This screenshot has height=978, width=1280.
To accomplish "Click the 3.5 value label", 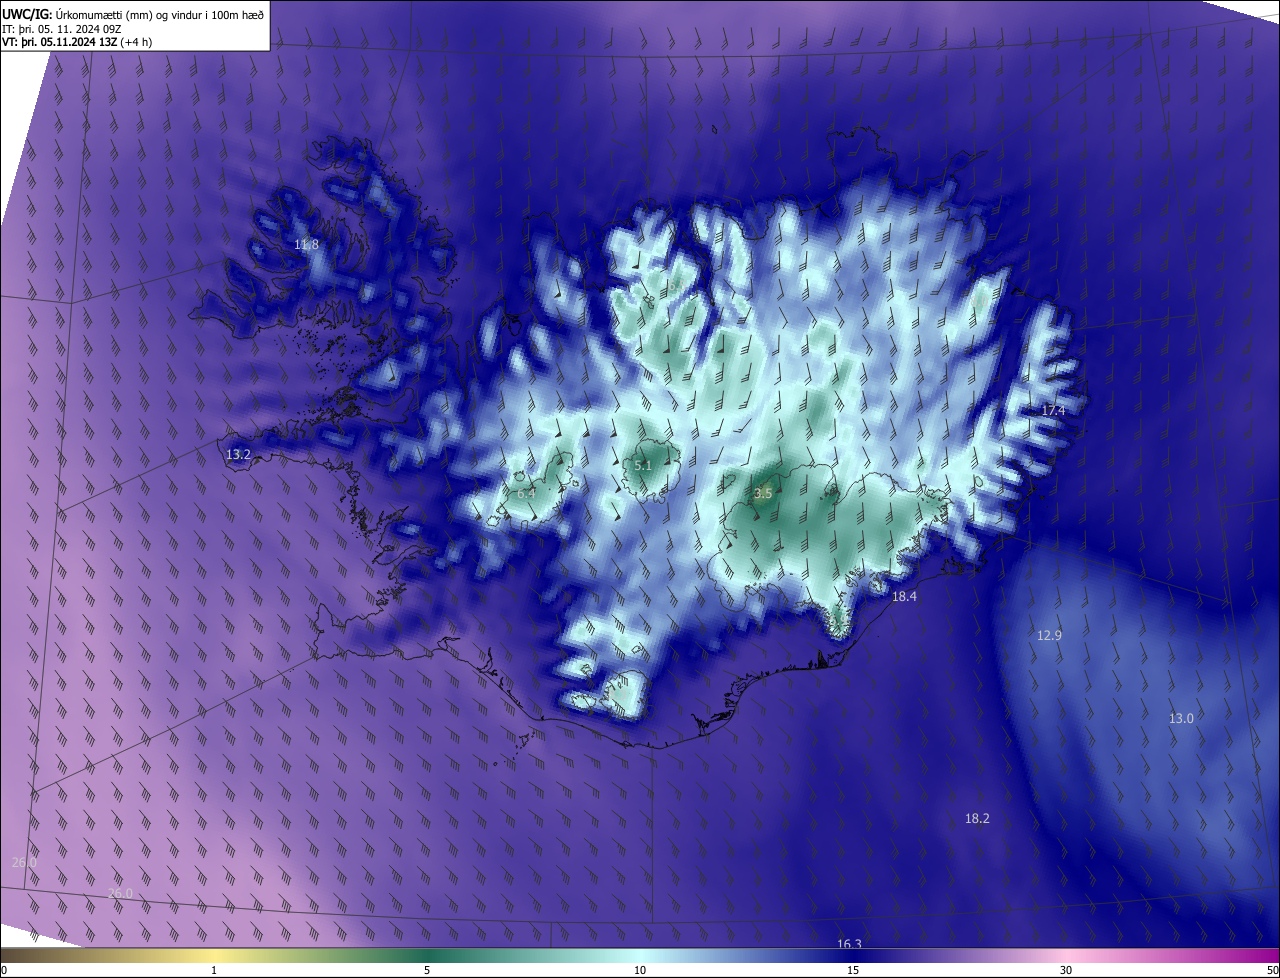I will [763, 493].
